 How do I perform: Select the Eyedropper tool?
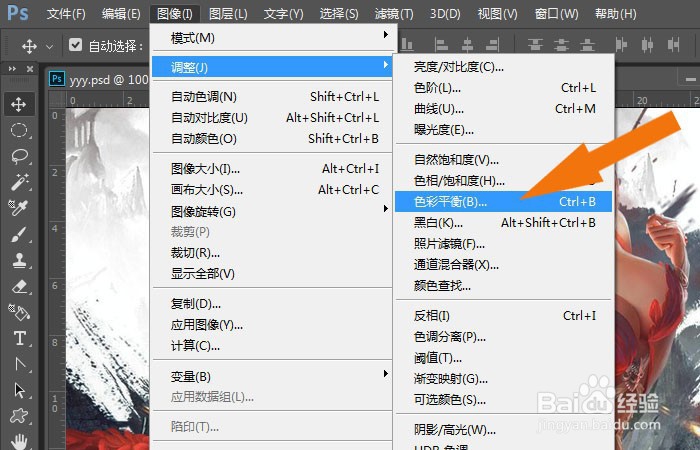click(x=18, y=207)
